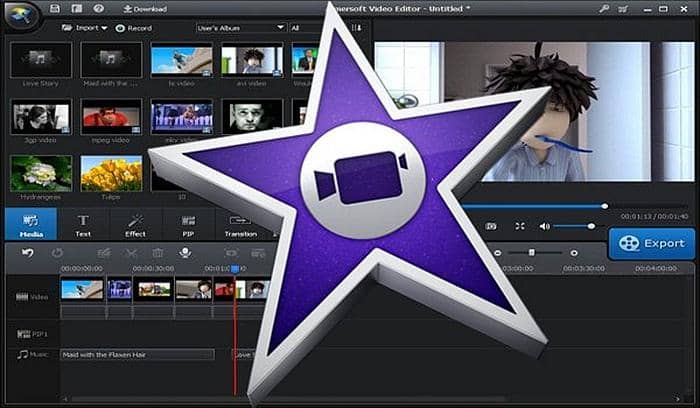Viewport: 700px width, 408px height.
Task: Mute the preview volume speaker icon
Action: 544,226
